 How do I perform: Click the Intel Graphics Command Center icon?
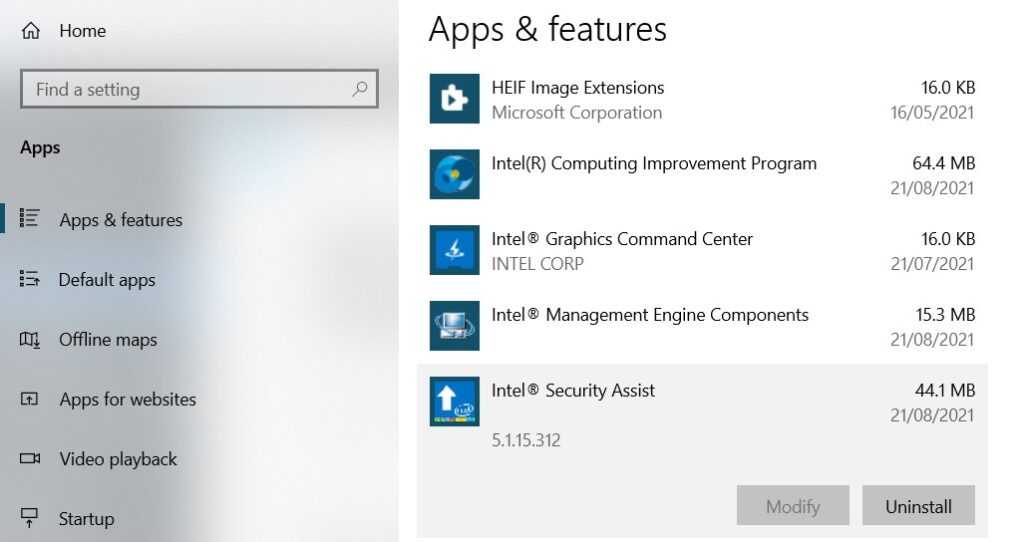pos(454,250)
